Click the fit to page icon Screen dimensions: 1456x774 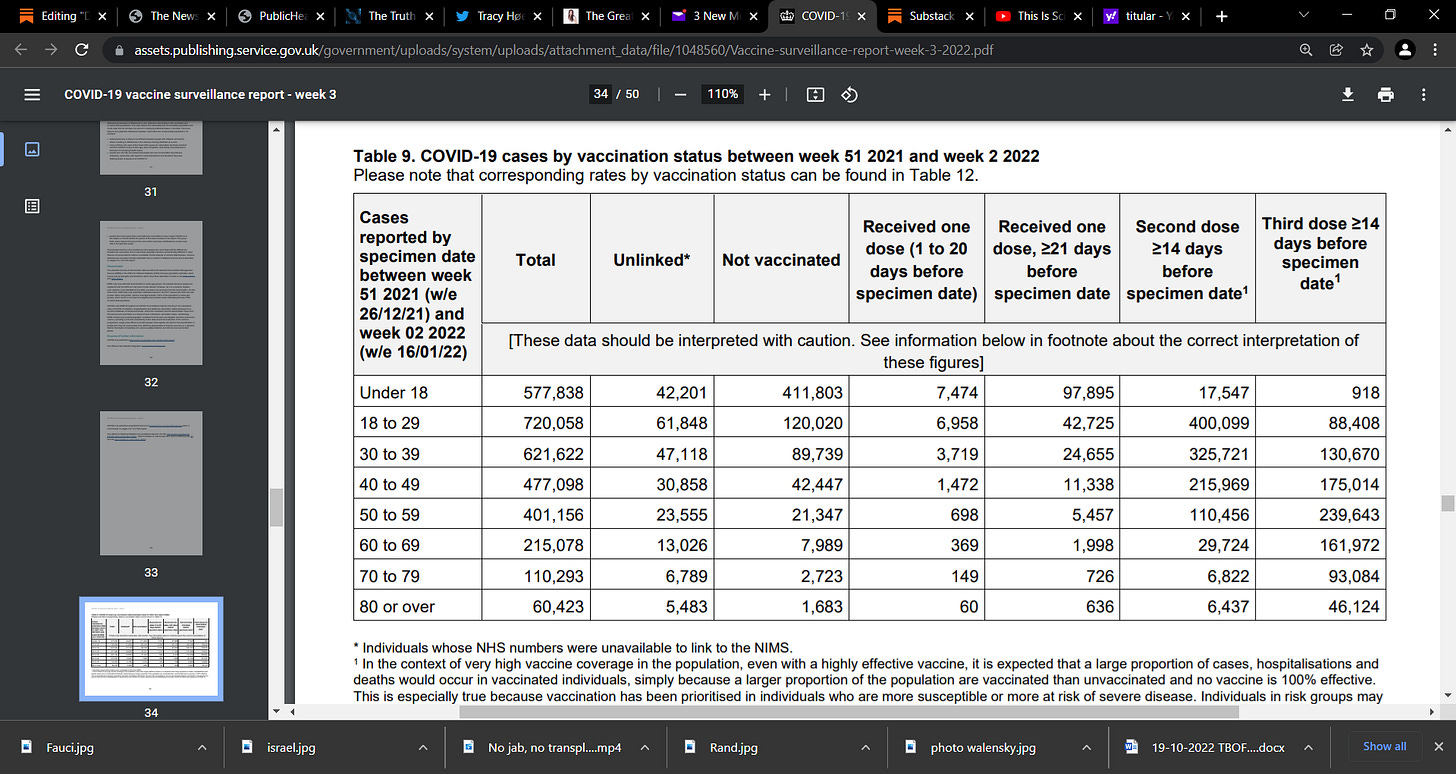[815, 94]
